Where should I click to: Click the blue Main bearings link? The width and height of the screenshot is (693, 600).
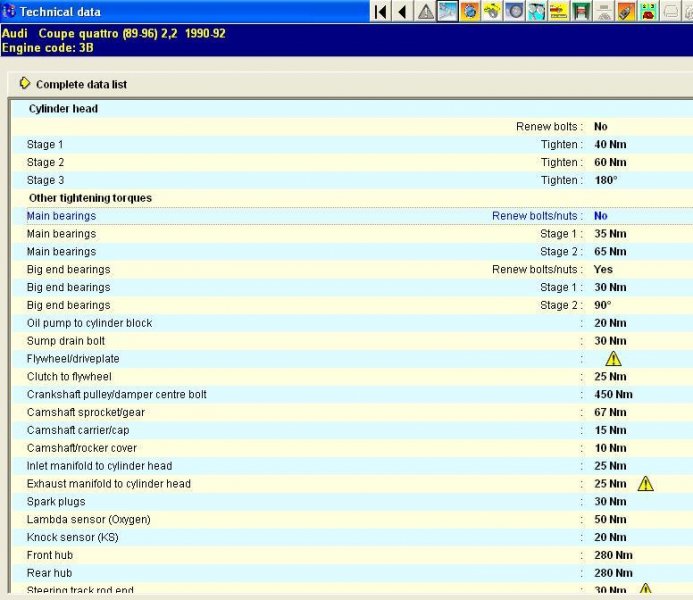click(61, 216)
